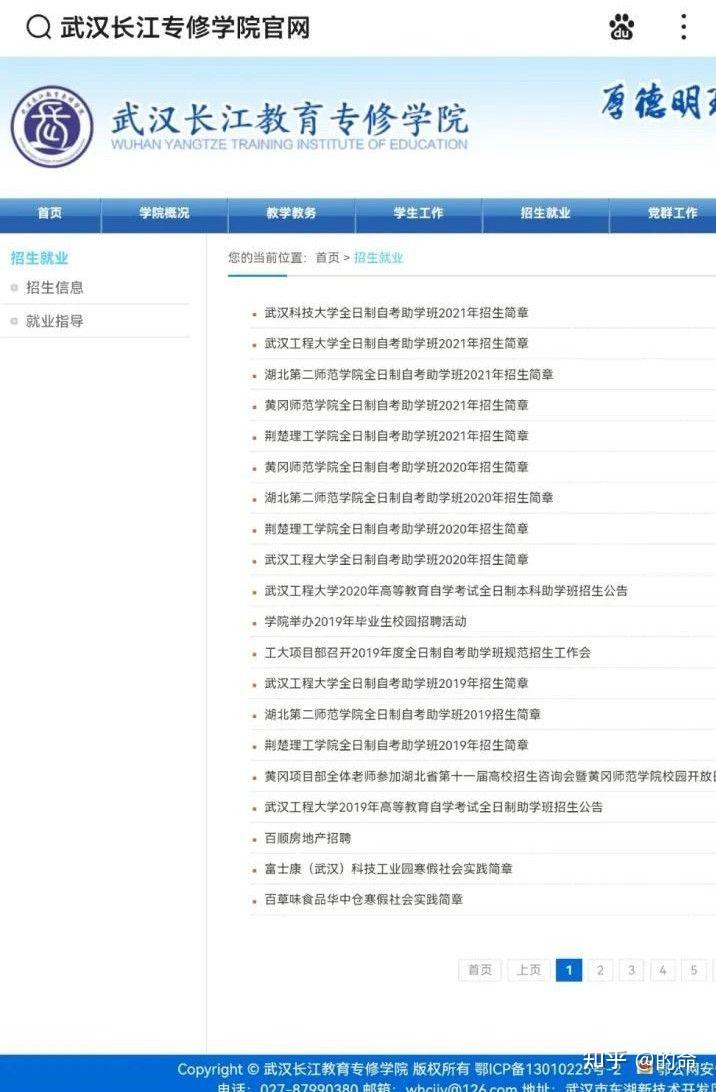Open the 首页 navigation menu item
The width and height of the screenshot is (716, 1092).
(x=50, y=213)
